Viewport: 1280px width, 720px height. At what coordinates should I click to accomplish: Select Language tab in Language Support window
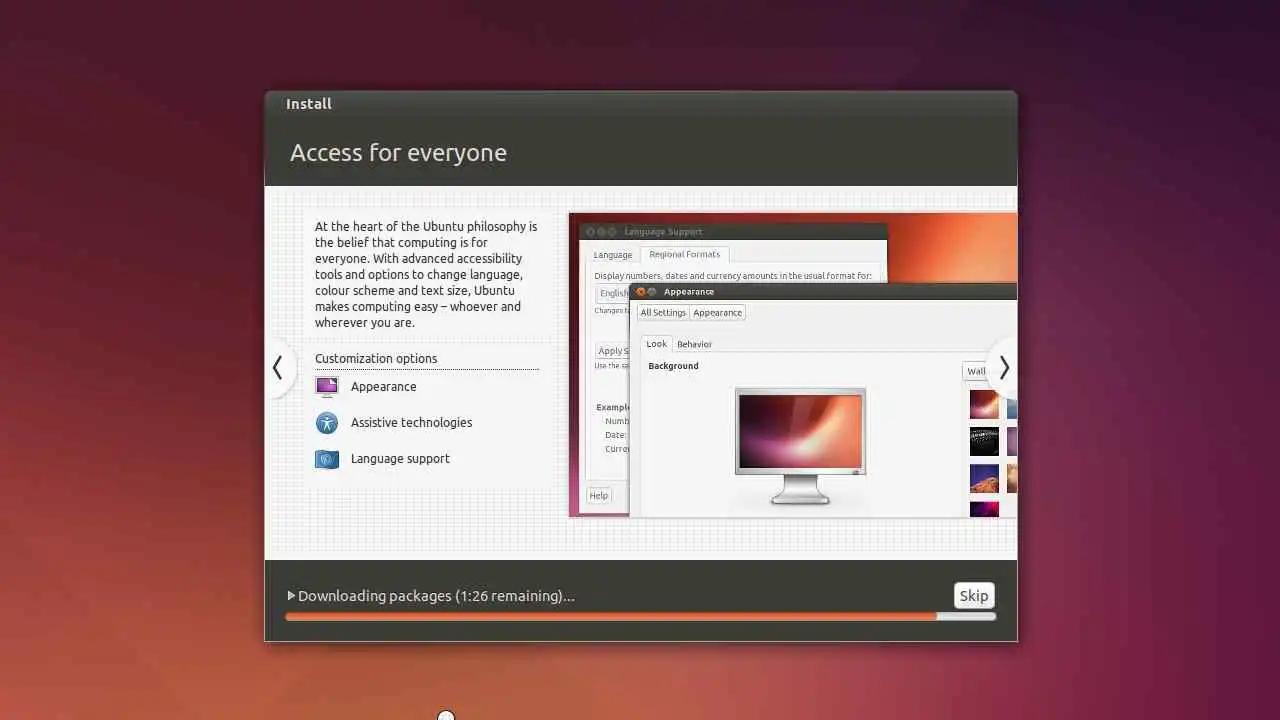point(613,255)
